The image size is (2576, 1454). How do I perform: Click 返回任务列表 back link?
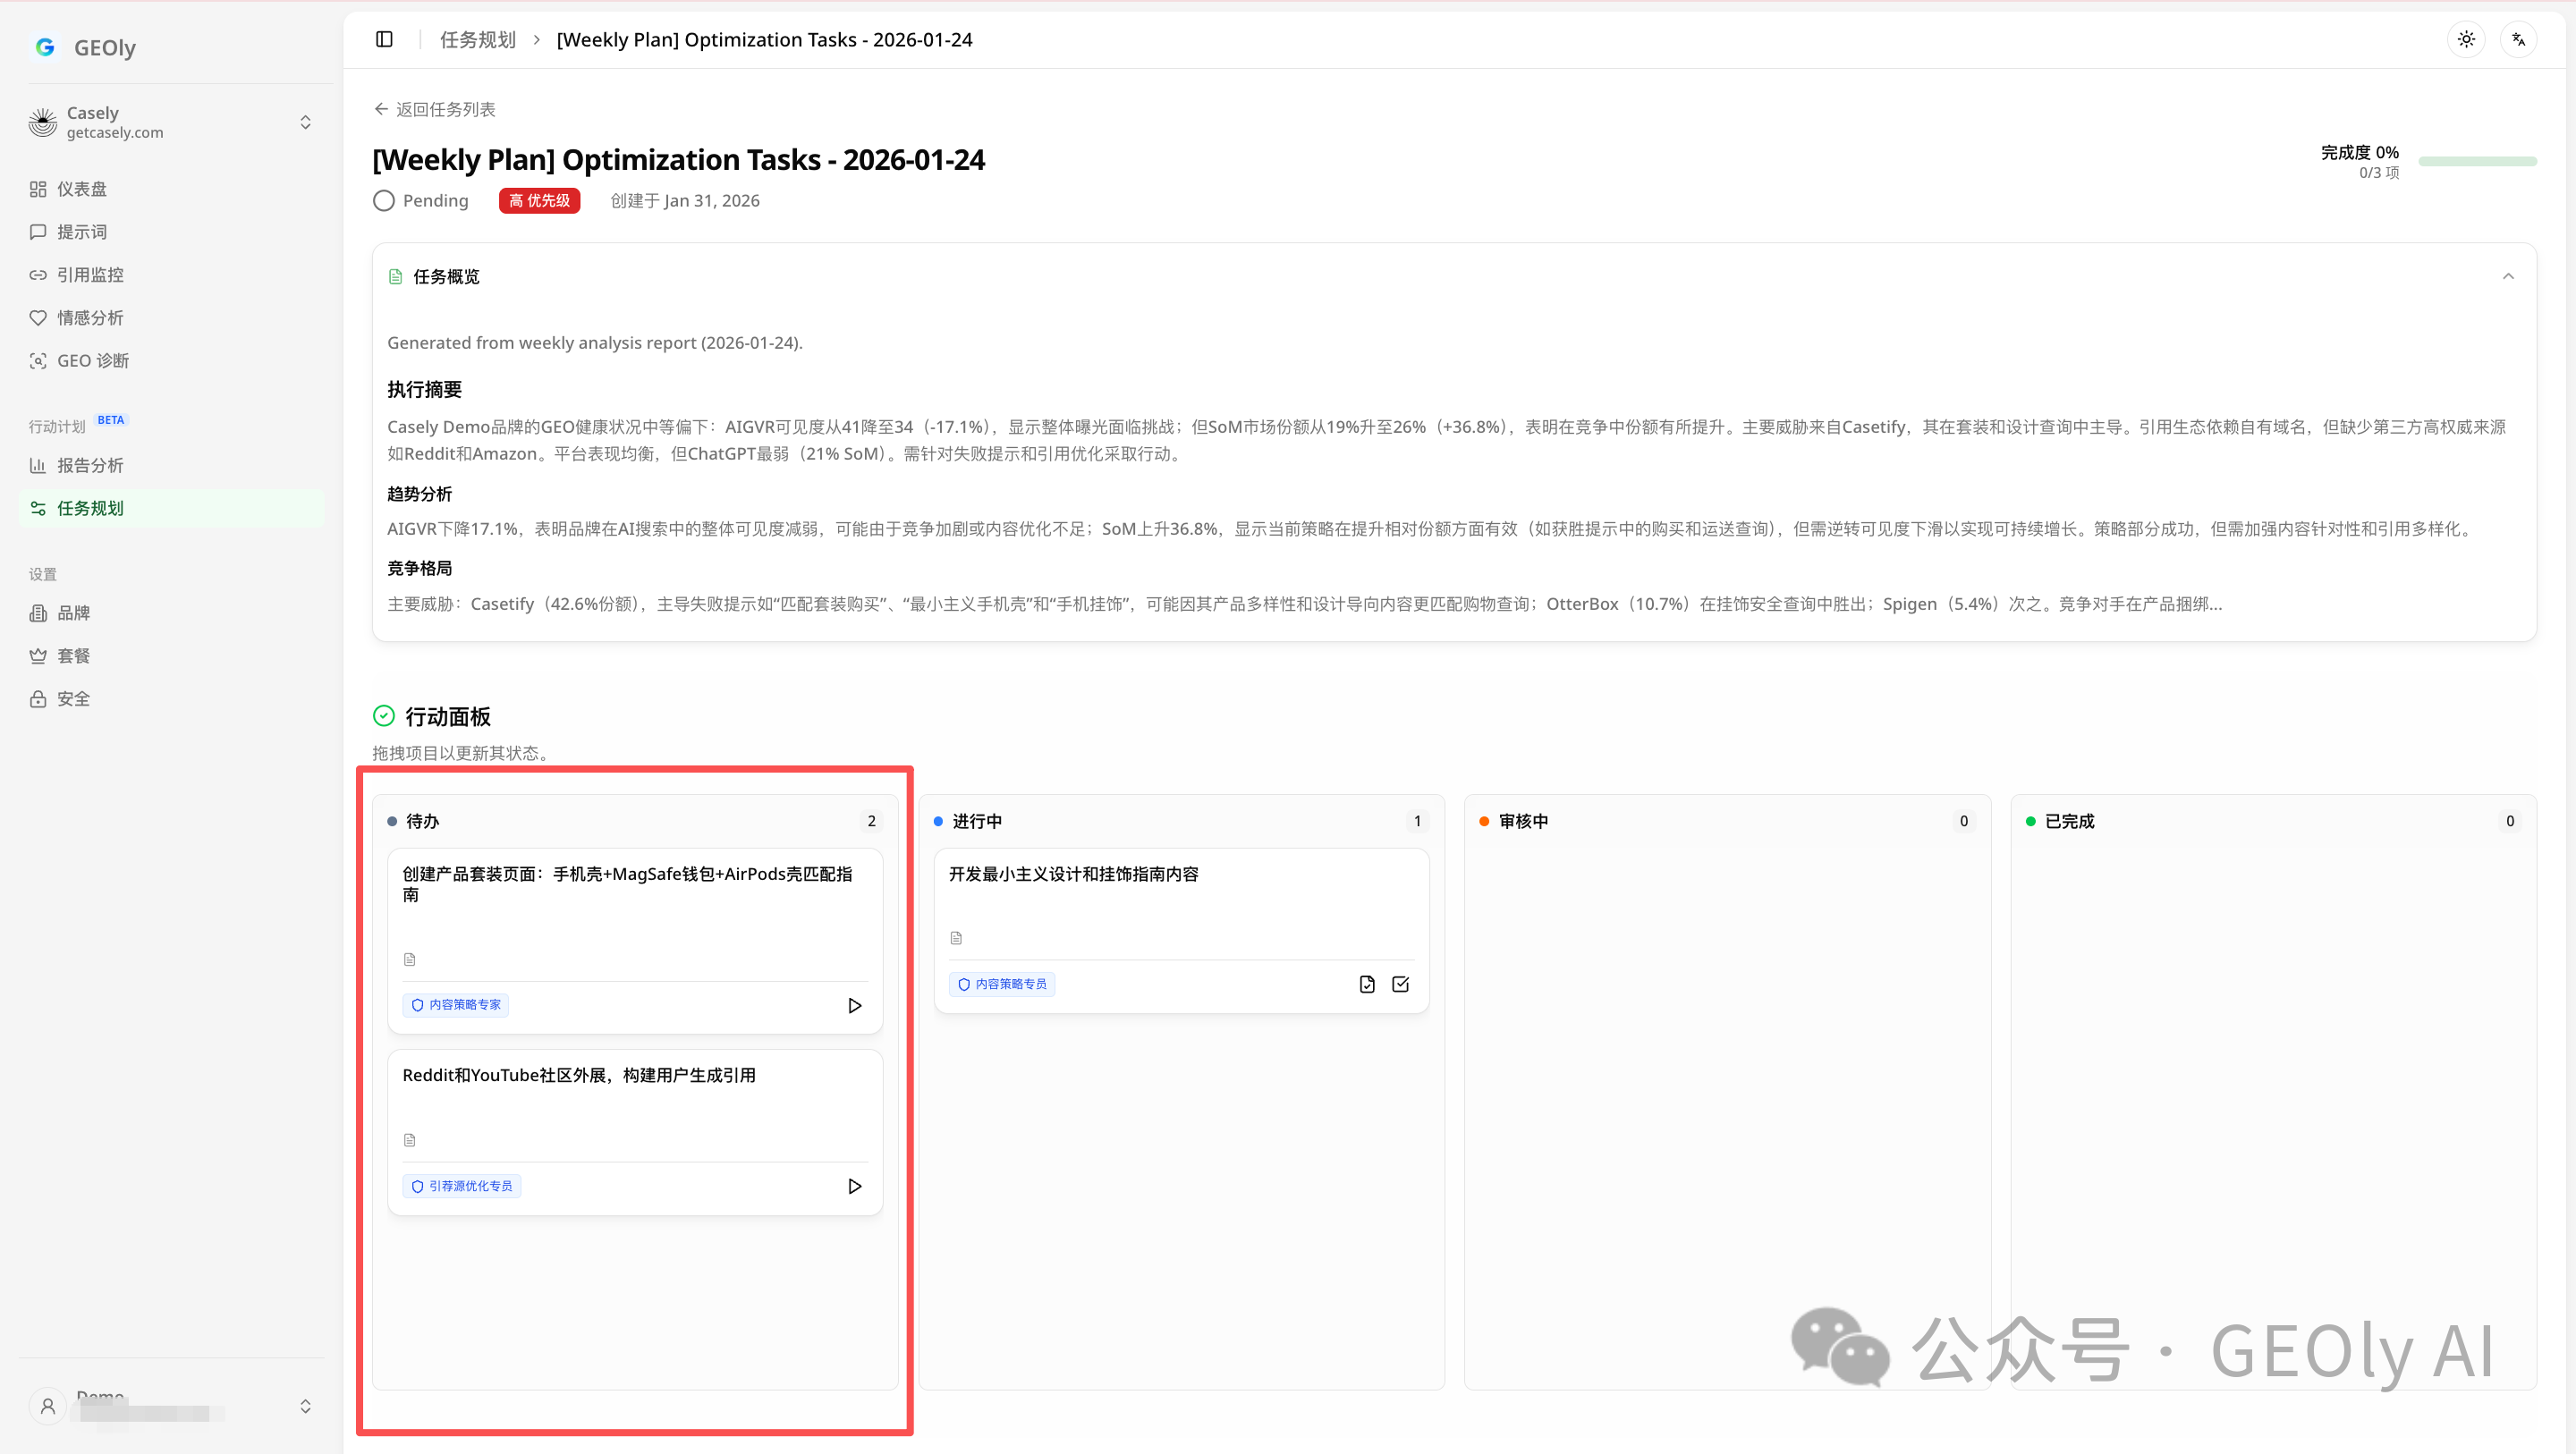(435, 109)
